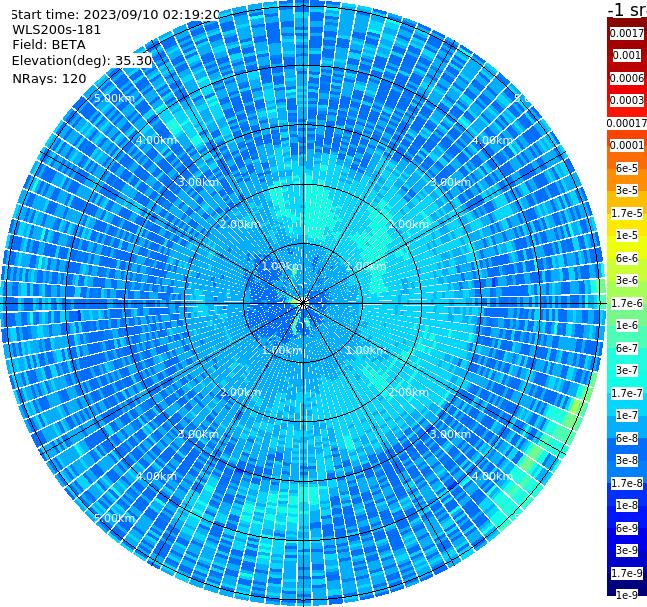
Task: Select the 3e-7 colorbar value
Action: coord(627,370)
